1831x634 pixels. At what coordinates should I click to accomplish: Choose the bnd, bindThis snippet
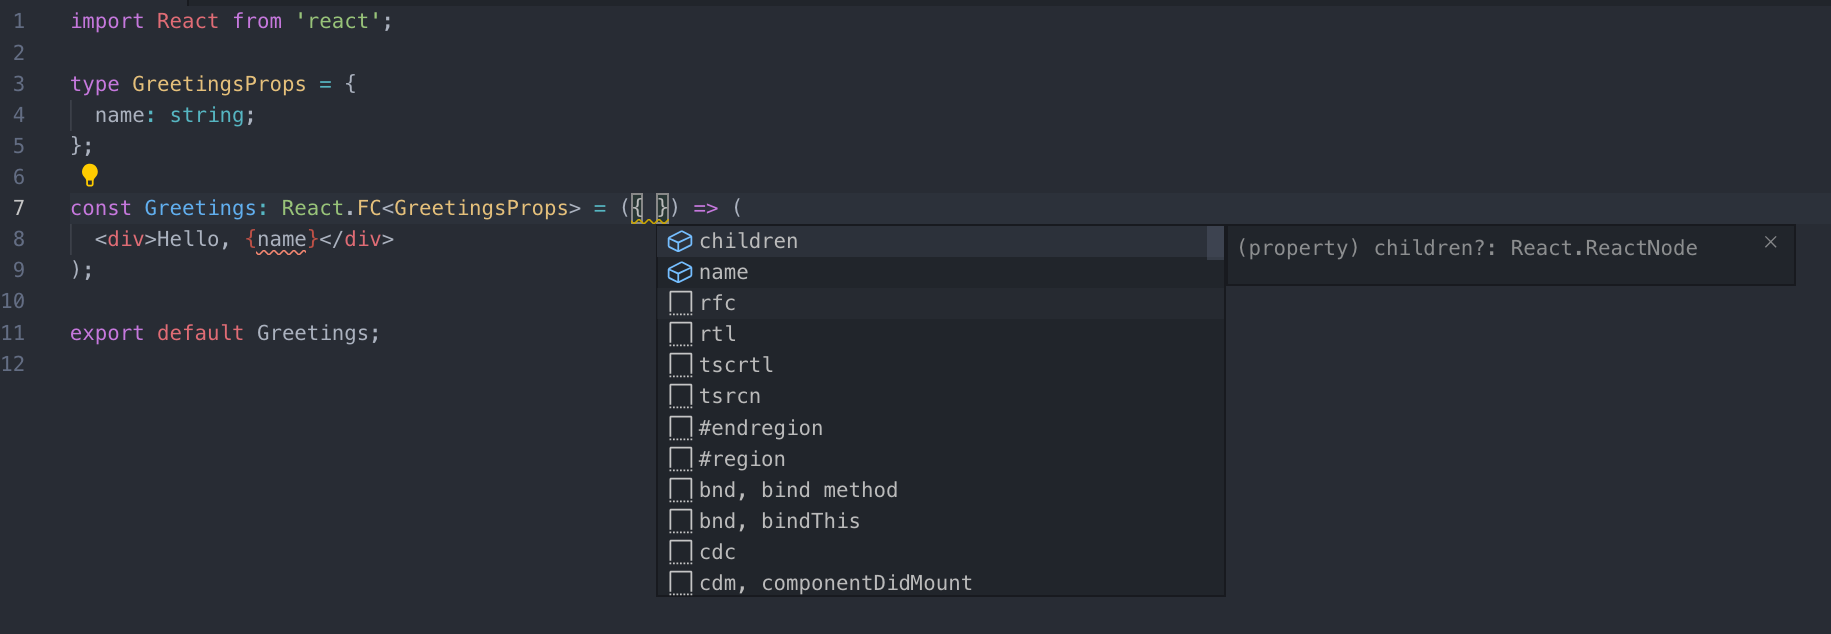coord(779,521)
